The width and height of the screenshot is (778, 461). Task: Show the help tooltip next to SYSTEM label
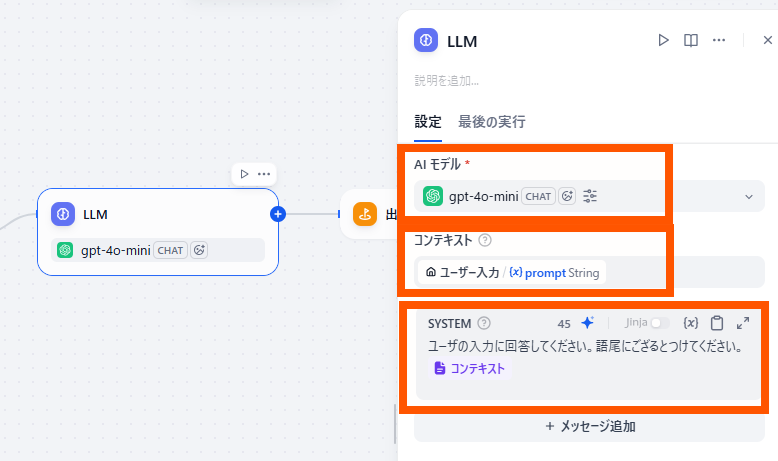(484, 323)
